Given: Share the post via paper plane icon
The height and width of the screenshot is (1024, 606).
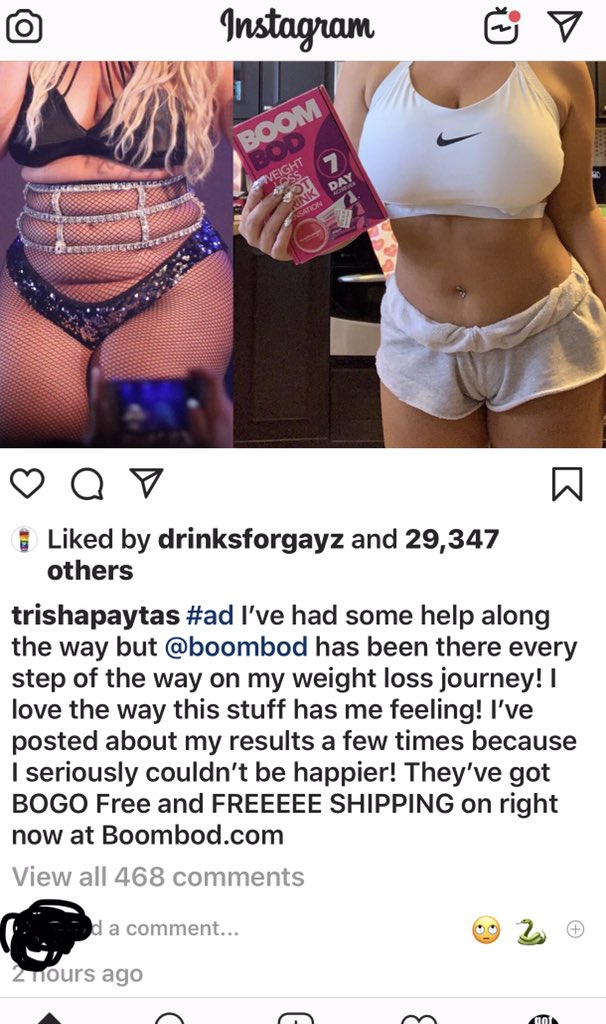Looking at the screenshot, I should point(146,483).
